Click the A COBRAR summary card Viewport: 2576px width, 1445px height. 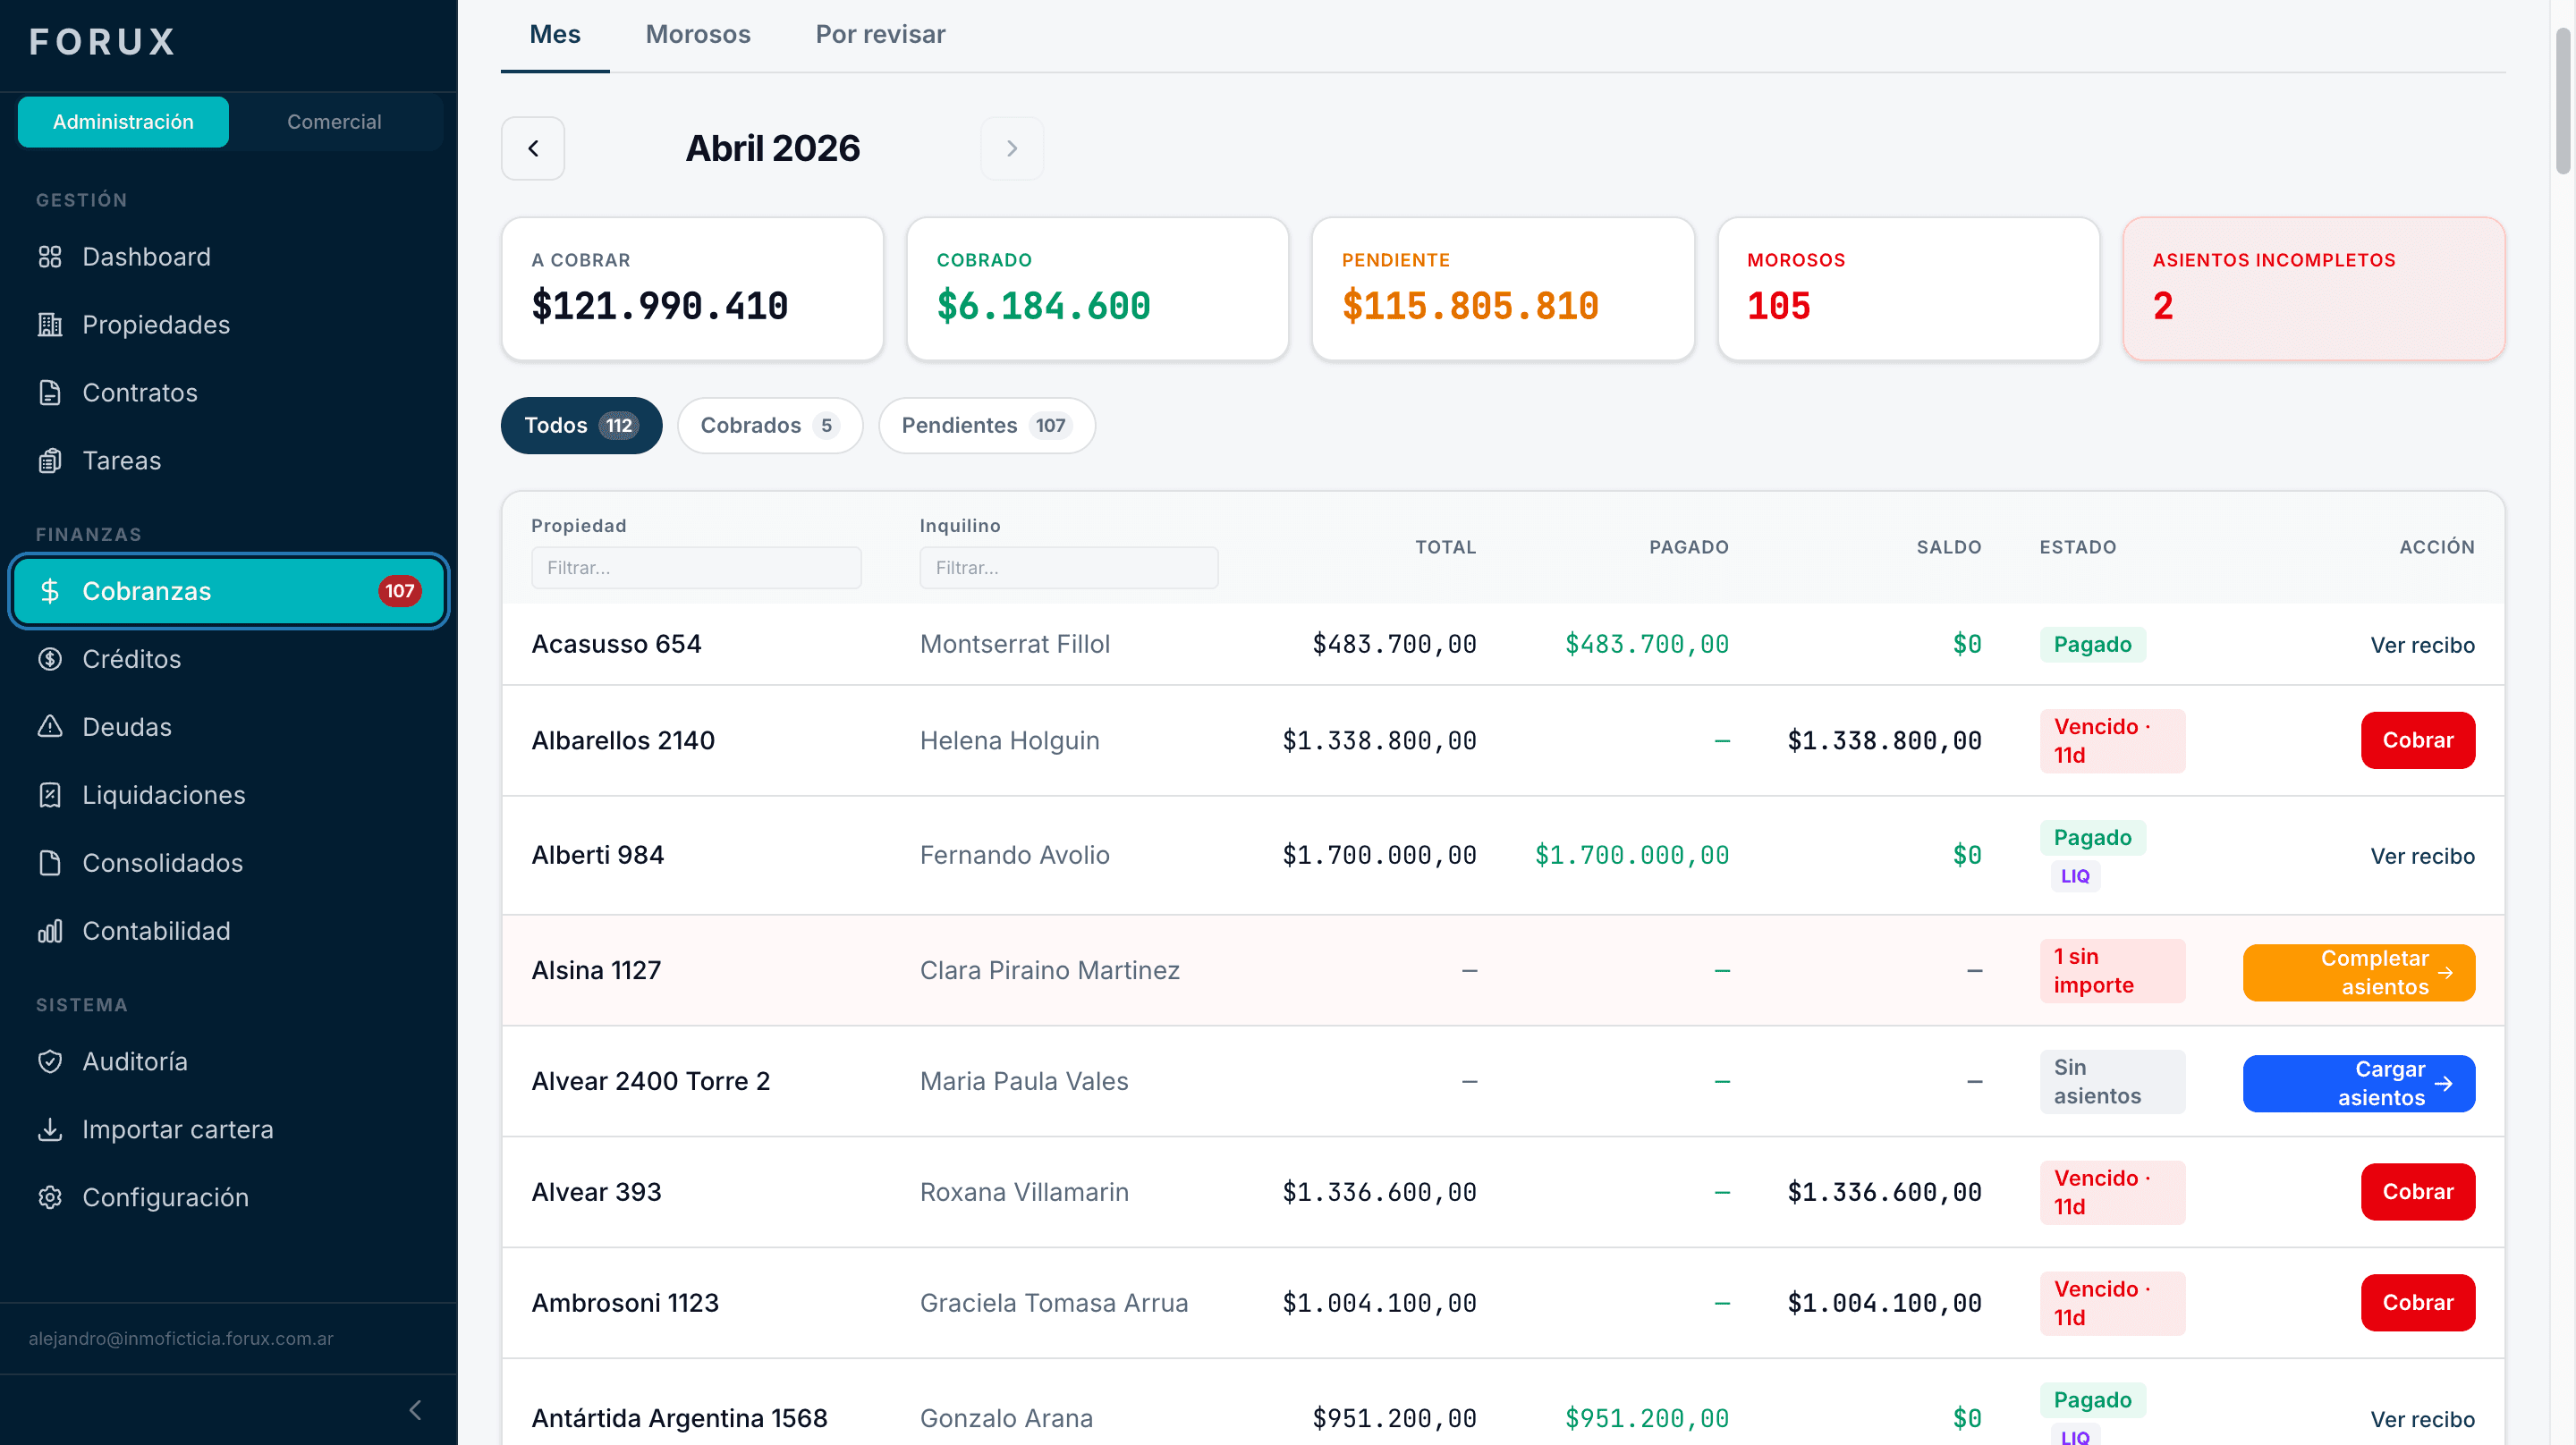(692, 289)
